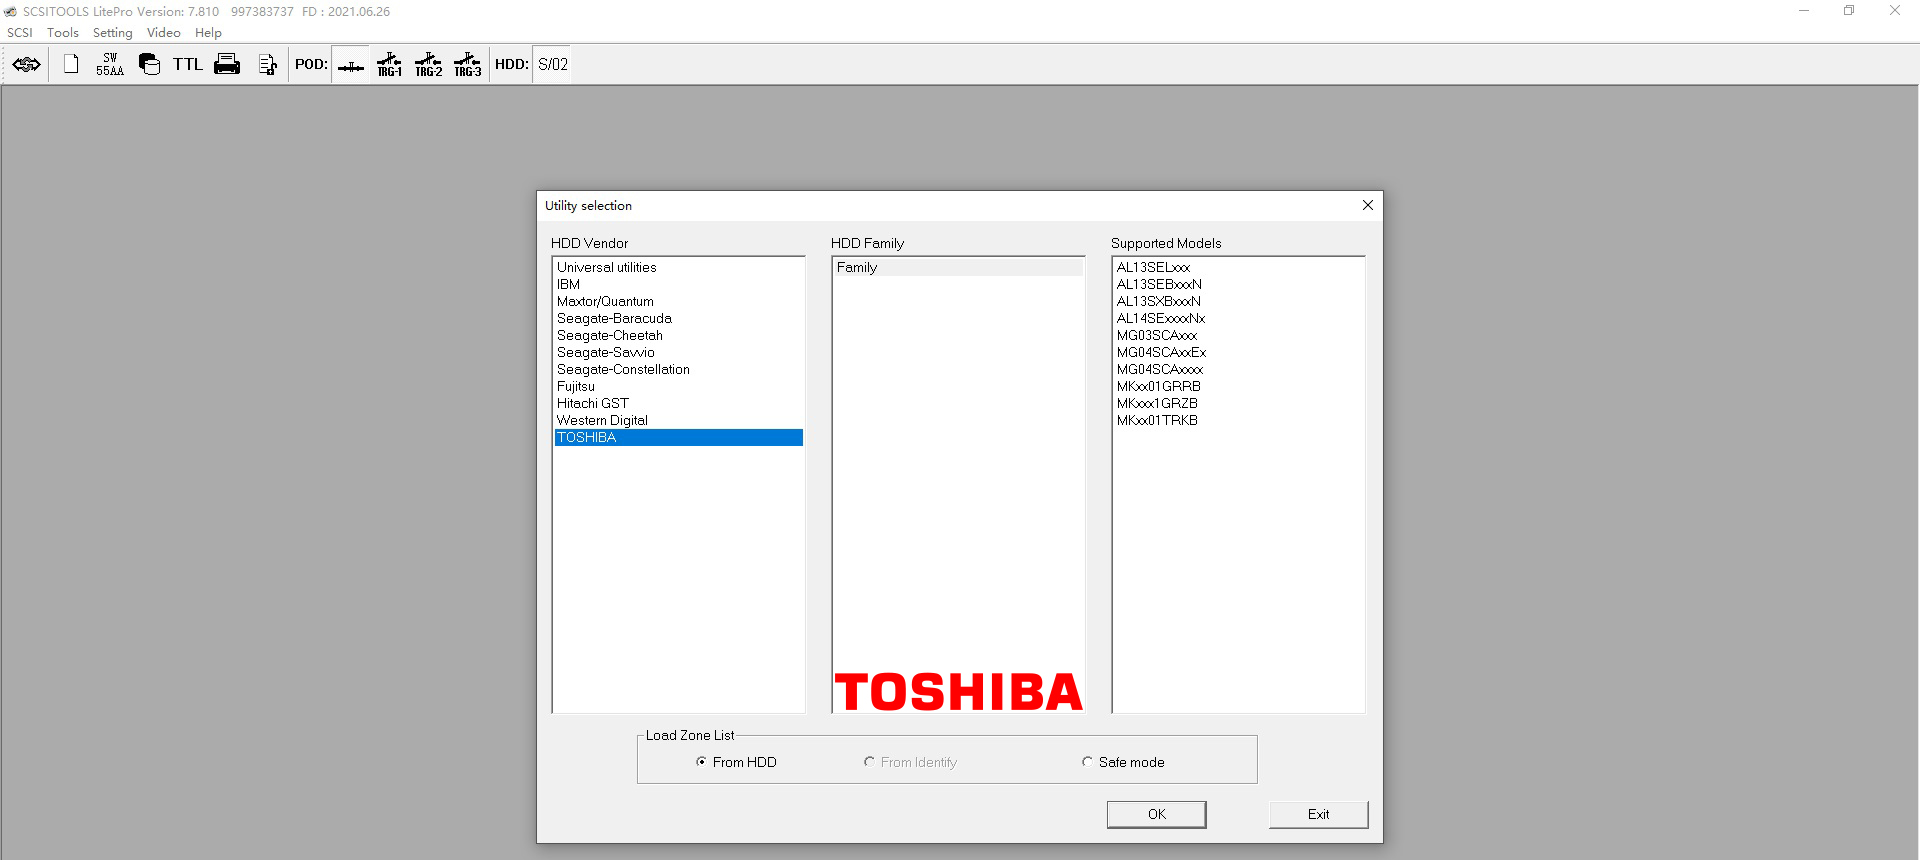Click the highlighted TOSHIBA vendor entry
Screen dimensions: 1920x860
click(x=679, y=437)
